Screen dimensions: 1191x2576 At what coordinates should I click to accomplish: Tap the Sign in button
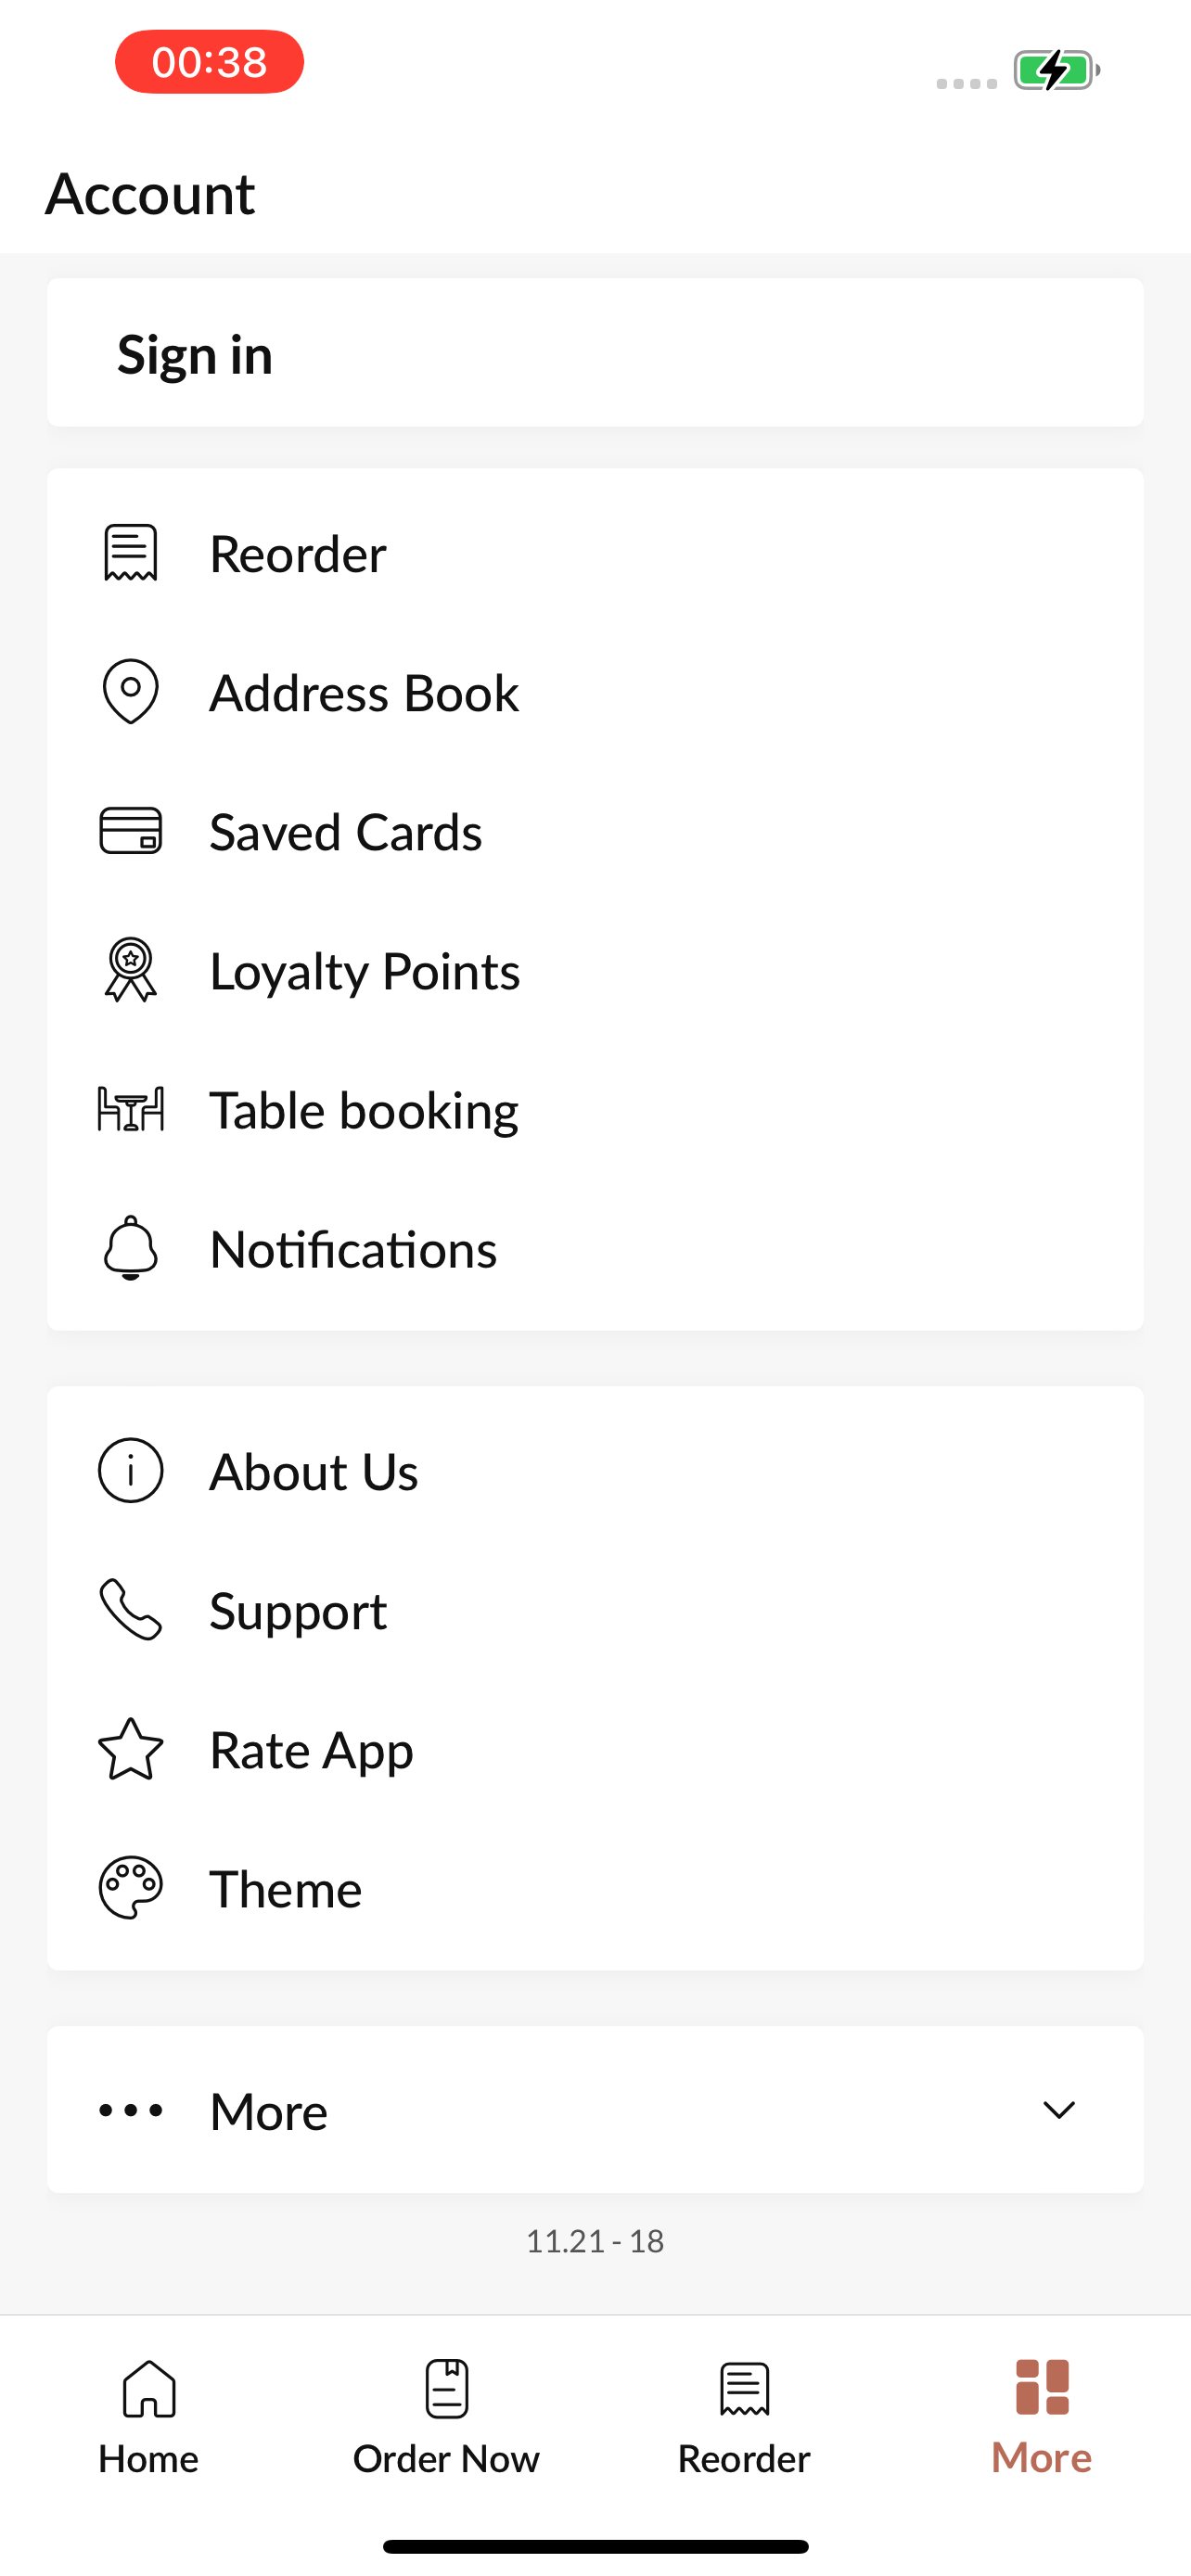(x=595, y=353)
